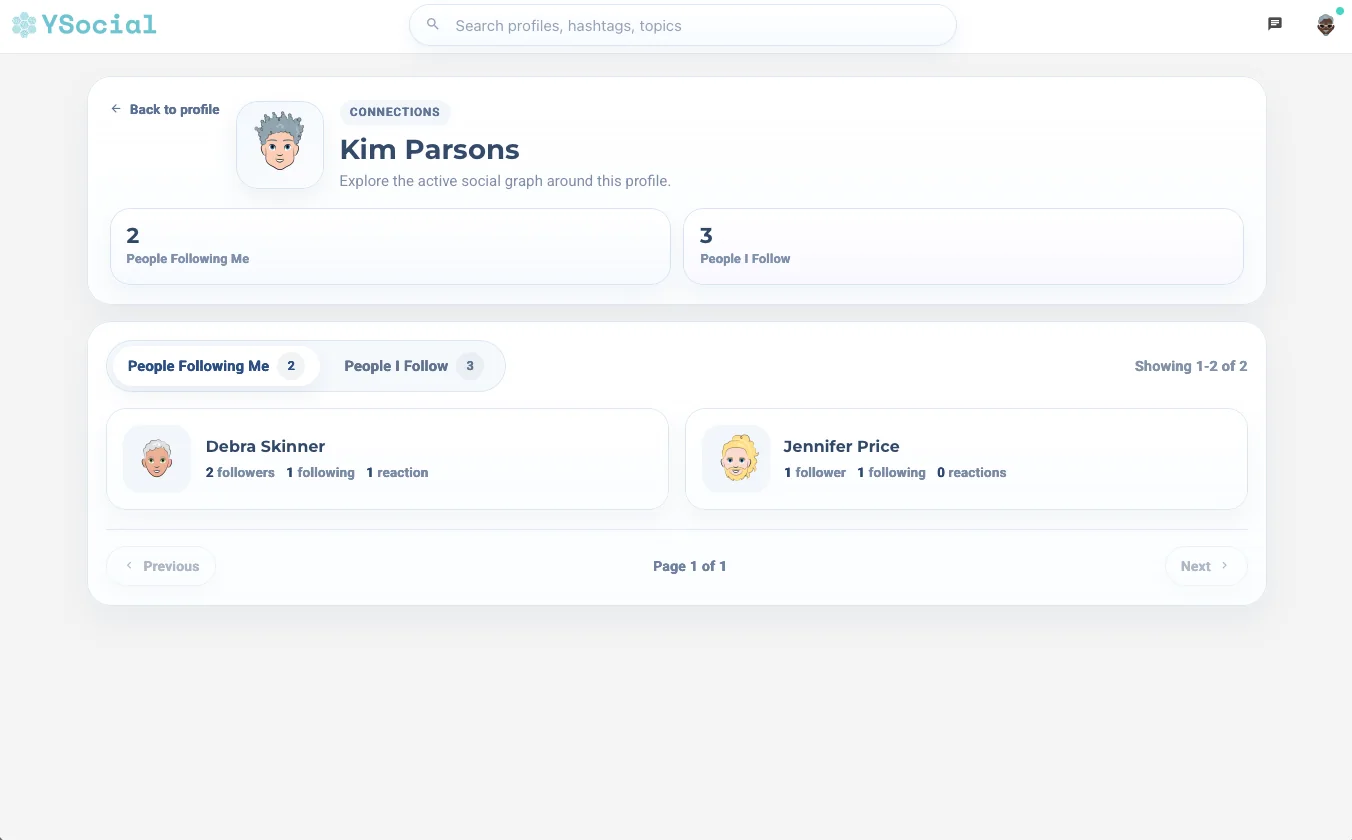Click Jennifer Price's 1 following text
This screenshot has height=840, width=1352.
tap(892, 472)
